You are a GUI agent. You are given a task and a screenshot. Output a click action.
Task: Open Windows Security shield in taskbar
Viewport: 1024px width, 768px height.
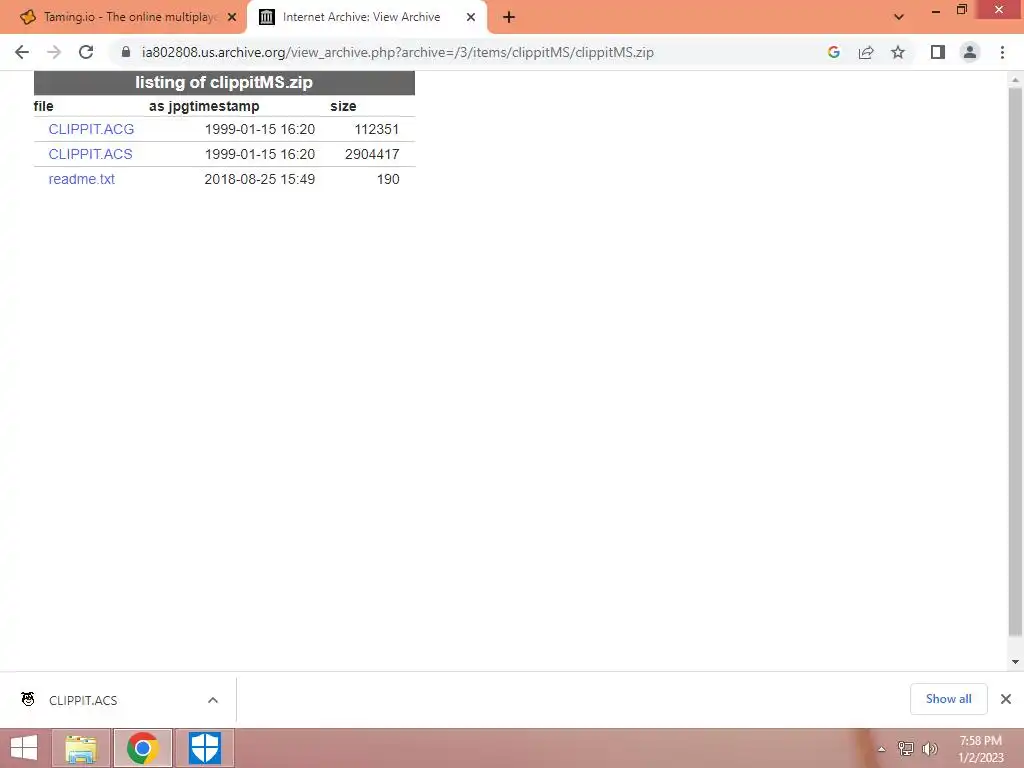[204, 748]
